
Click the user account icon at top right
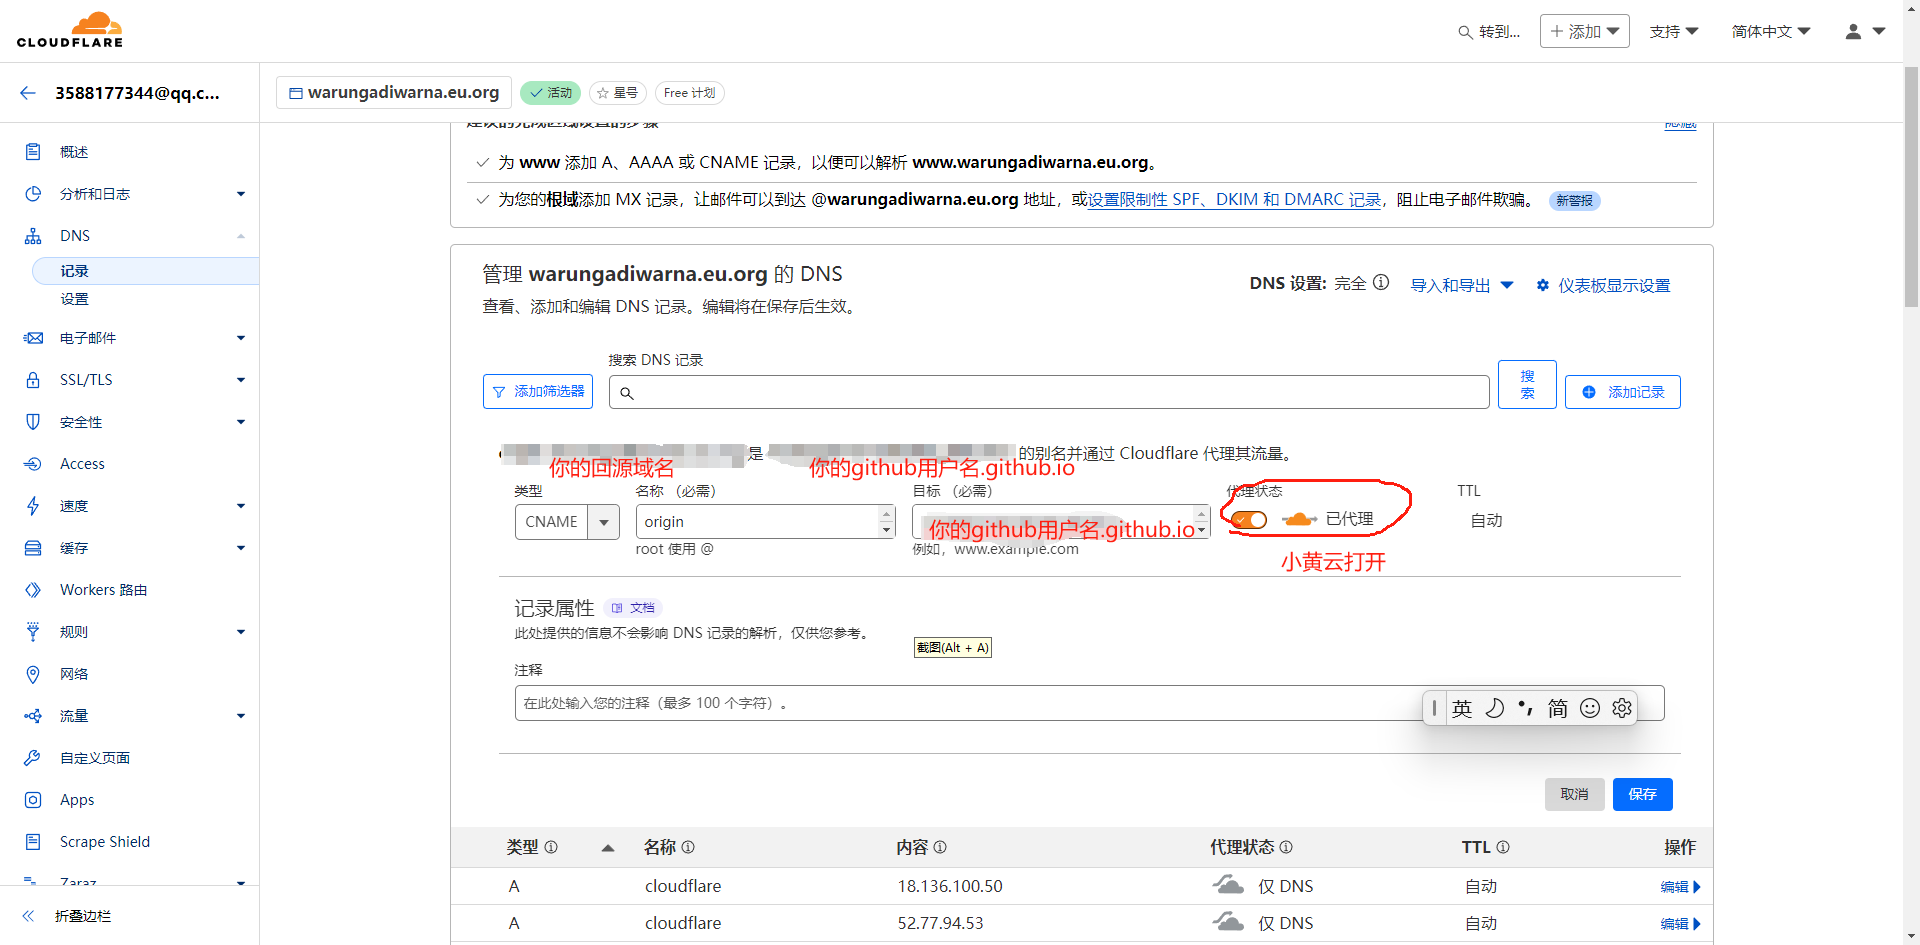coord(1853,32)
